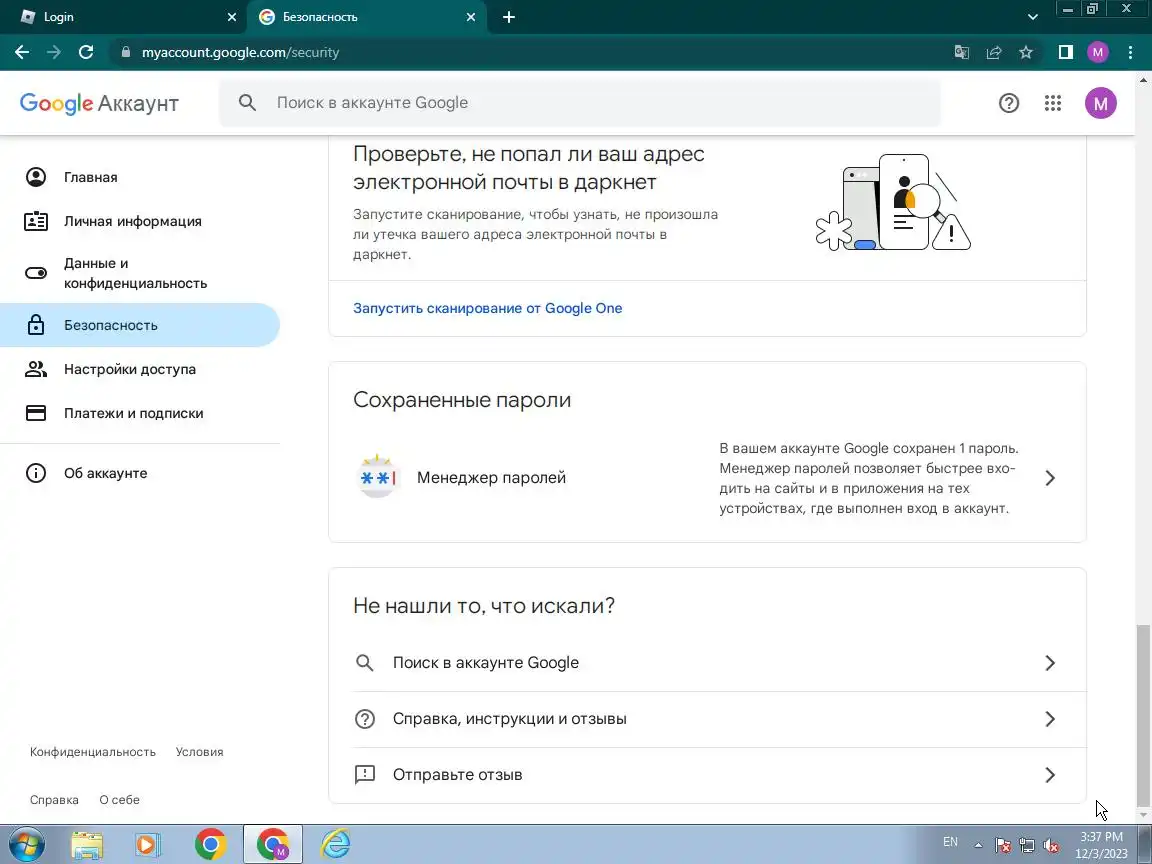Close the Безопасность tab
Image resolution: width=1152 pixels, height=864 pixels.
pos(471,17)
